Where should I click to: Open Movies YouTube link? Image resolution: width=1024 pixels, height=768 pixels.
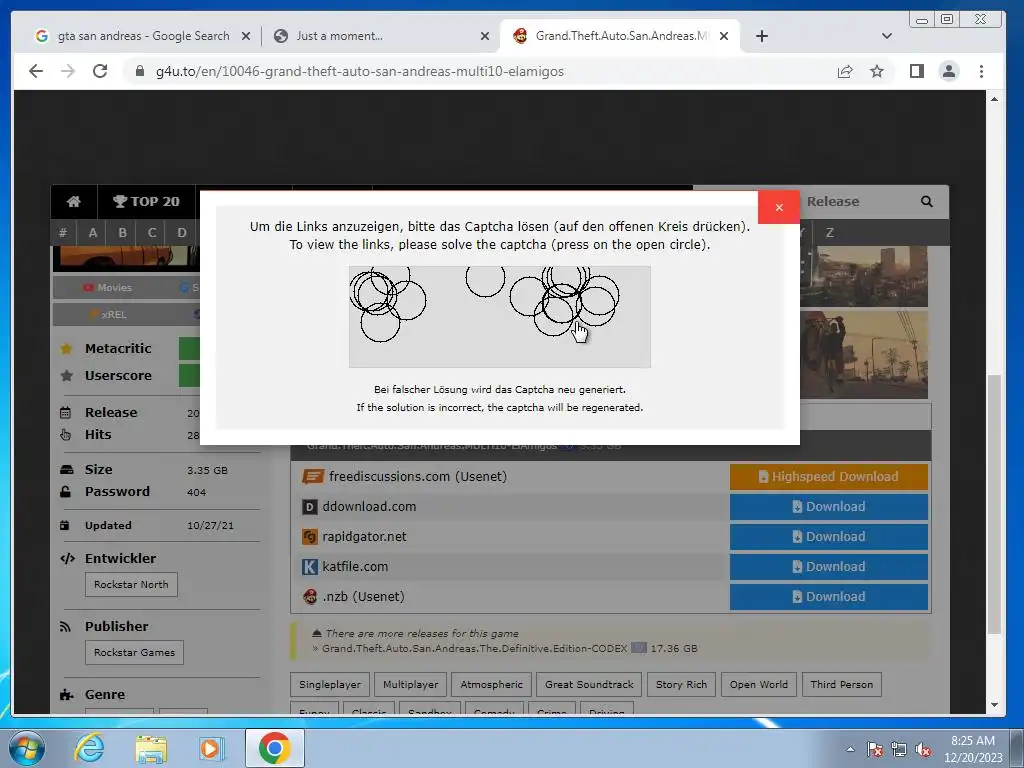tap(108, 287)
